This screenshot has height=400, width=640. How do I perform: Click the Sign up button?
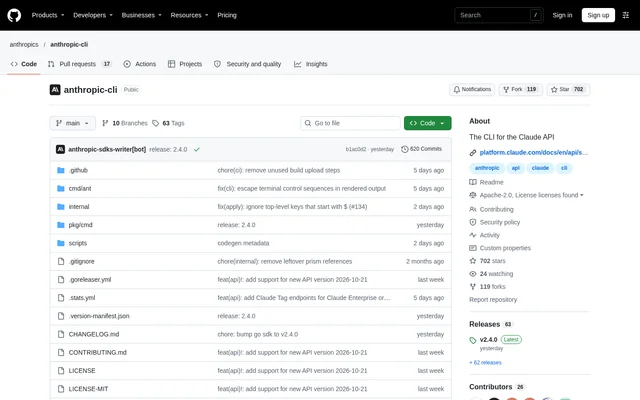click(598, 15)
